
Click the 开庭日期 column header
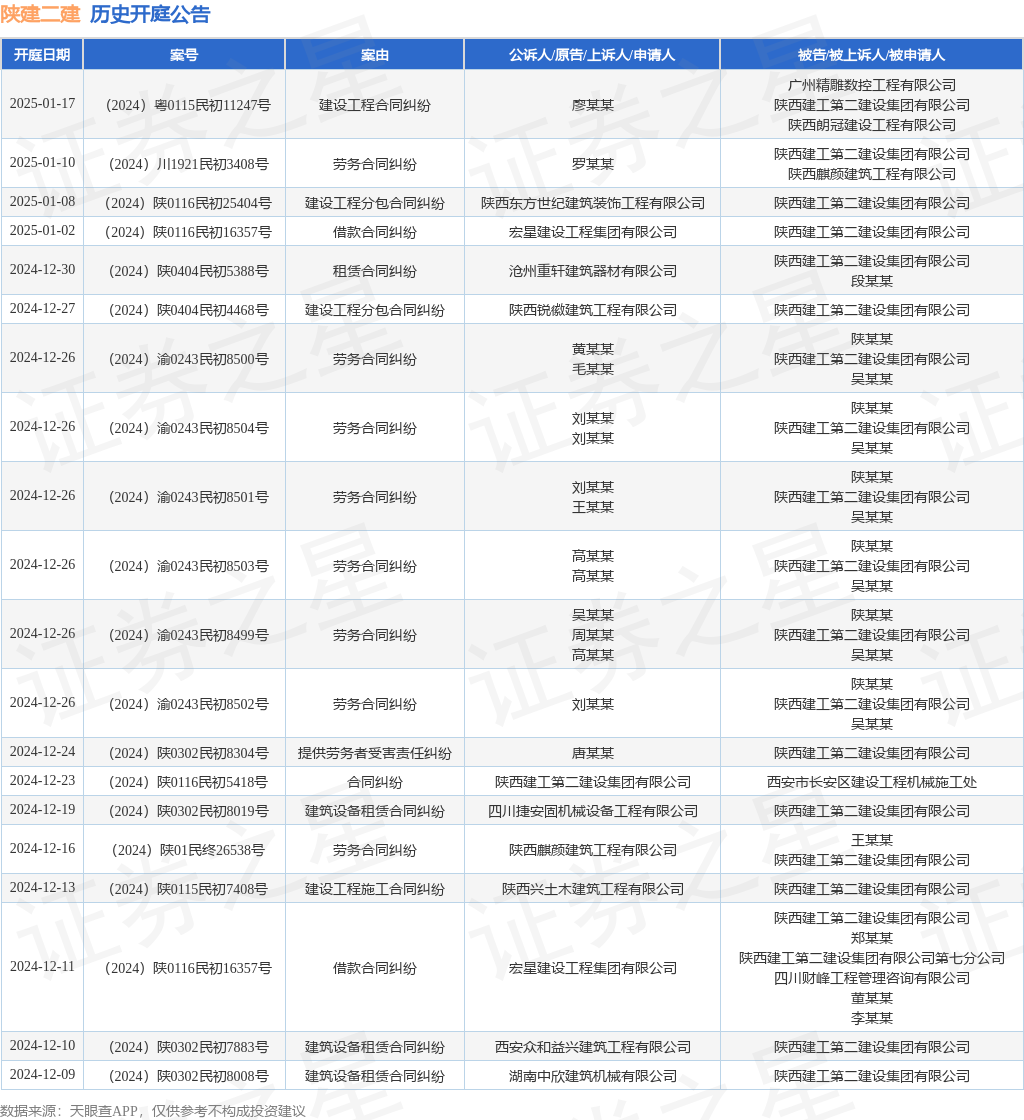pos(42,55)
